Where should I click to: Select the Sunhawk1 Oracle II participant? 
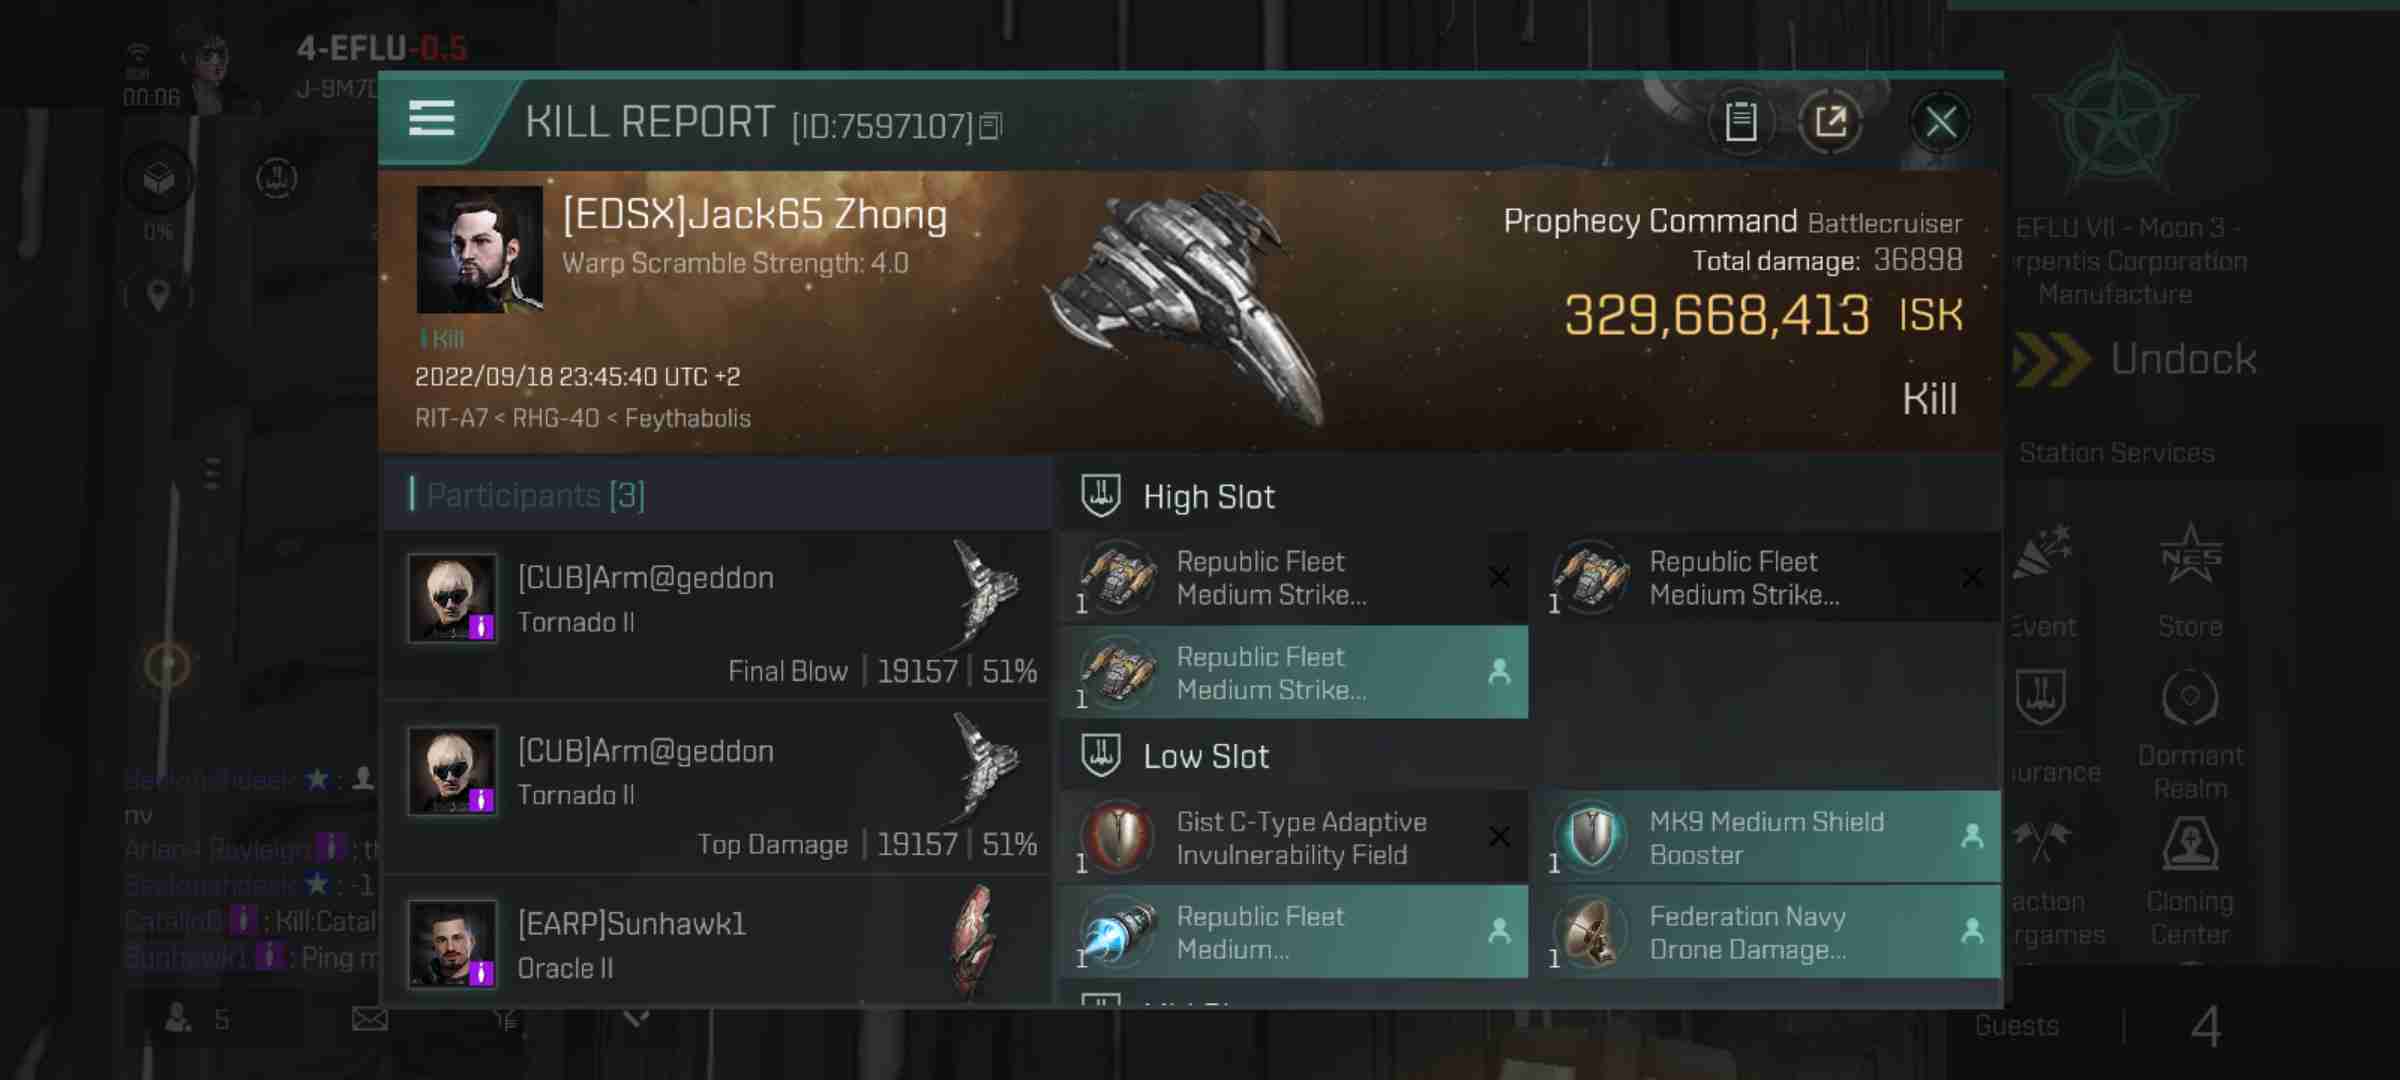(x=716, y=942)
